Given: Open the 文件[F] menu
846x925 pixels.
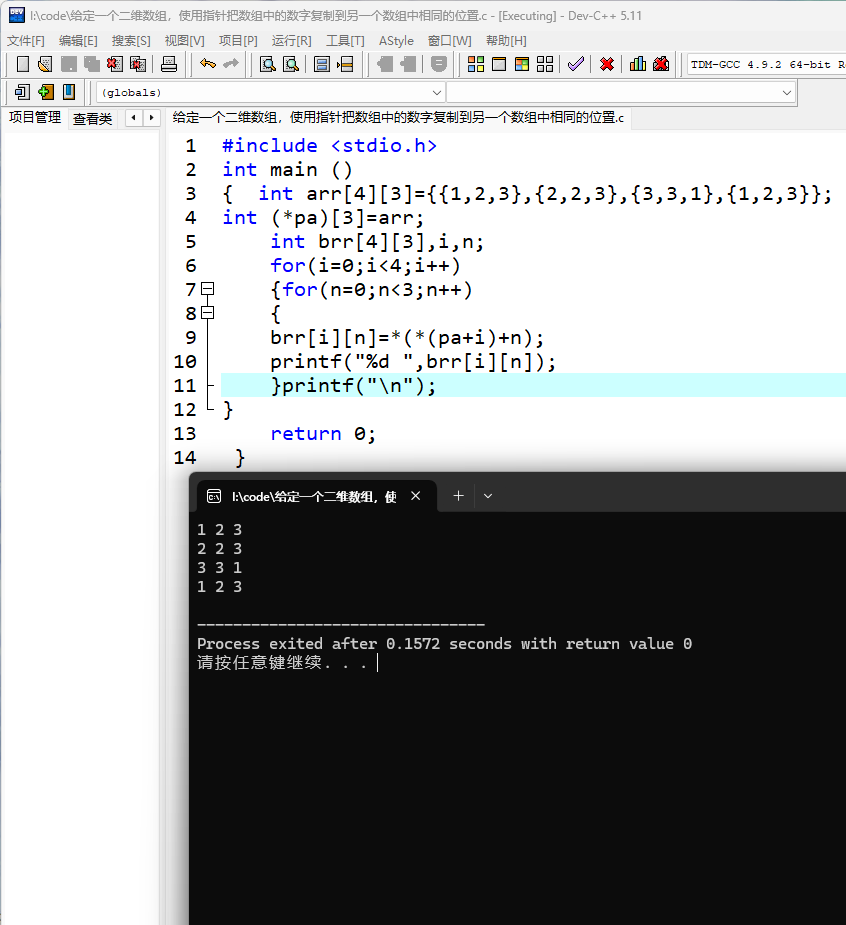Looking at the screenshot, I should click(25, 41).
